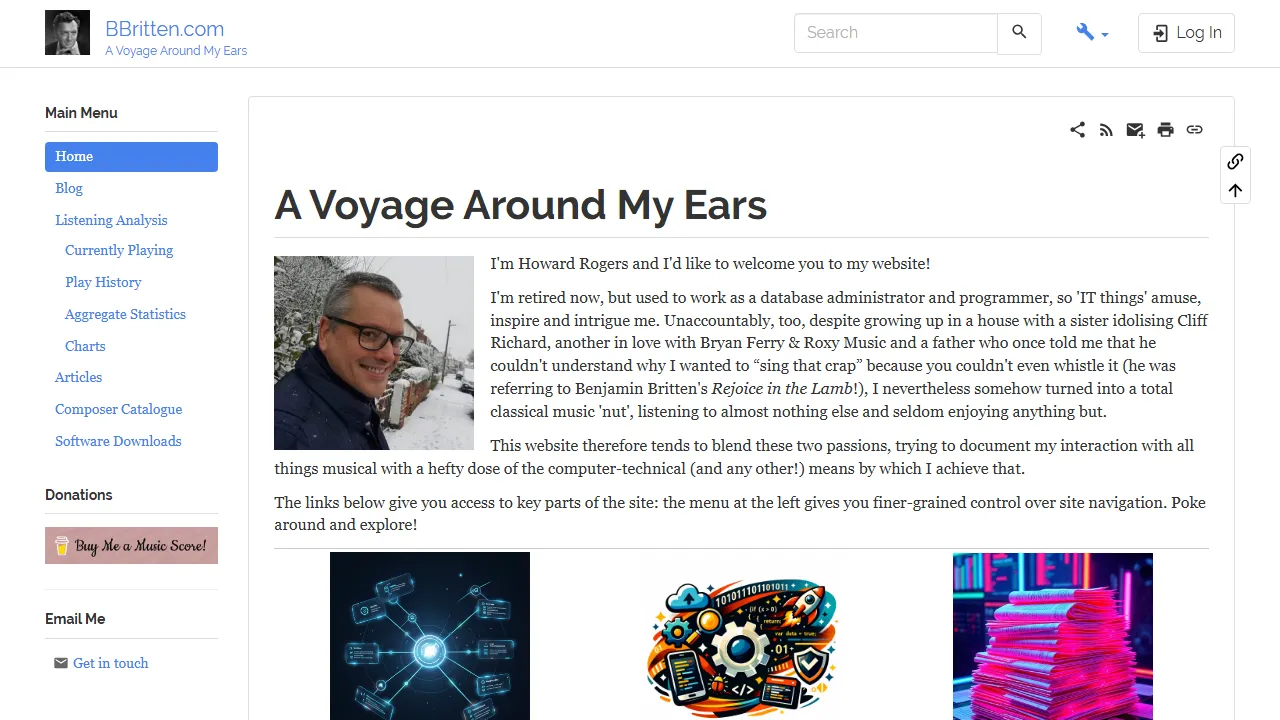Click the Buy Me a Music Score banner
The image size is (1280, 720).
[131, 546]
